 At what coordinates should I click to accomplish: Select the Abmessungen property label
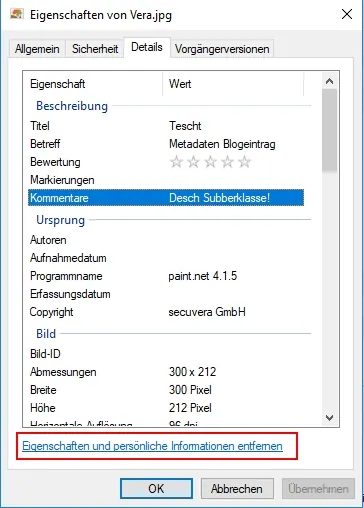click(63, 372)
